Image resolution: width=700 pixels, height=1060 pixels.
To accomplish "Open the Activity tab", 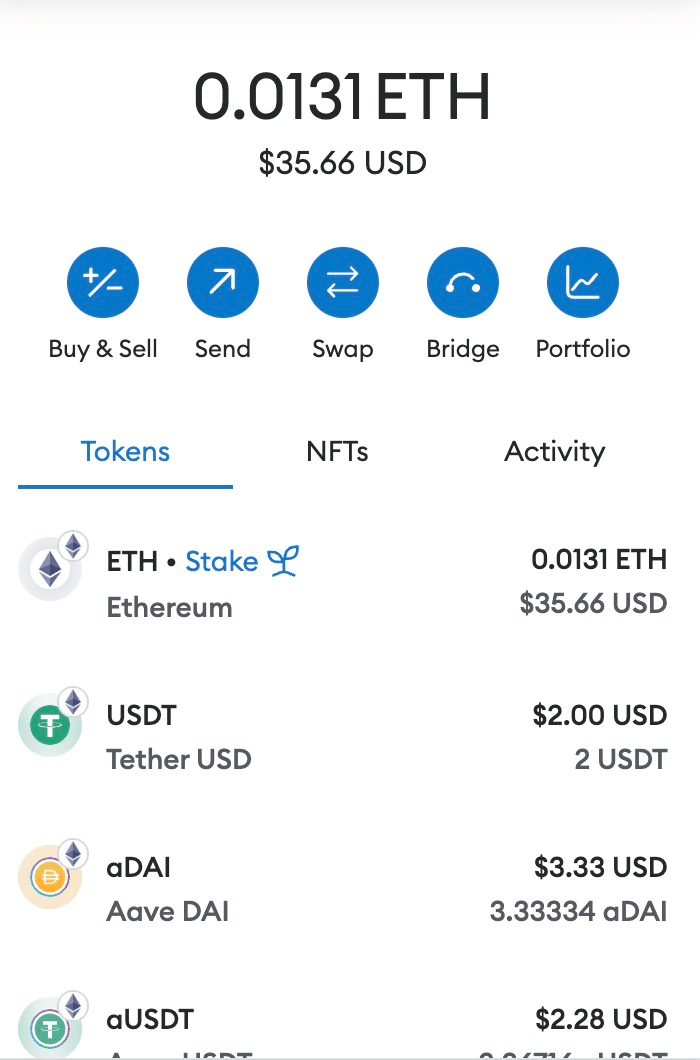I will coord(554,452).
